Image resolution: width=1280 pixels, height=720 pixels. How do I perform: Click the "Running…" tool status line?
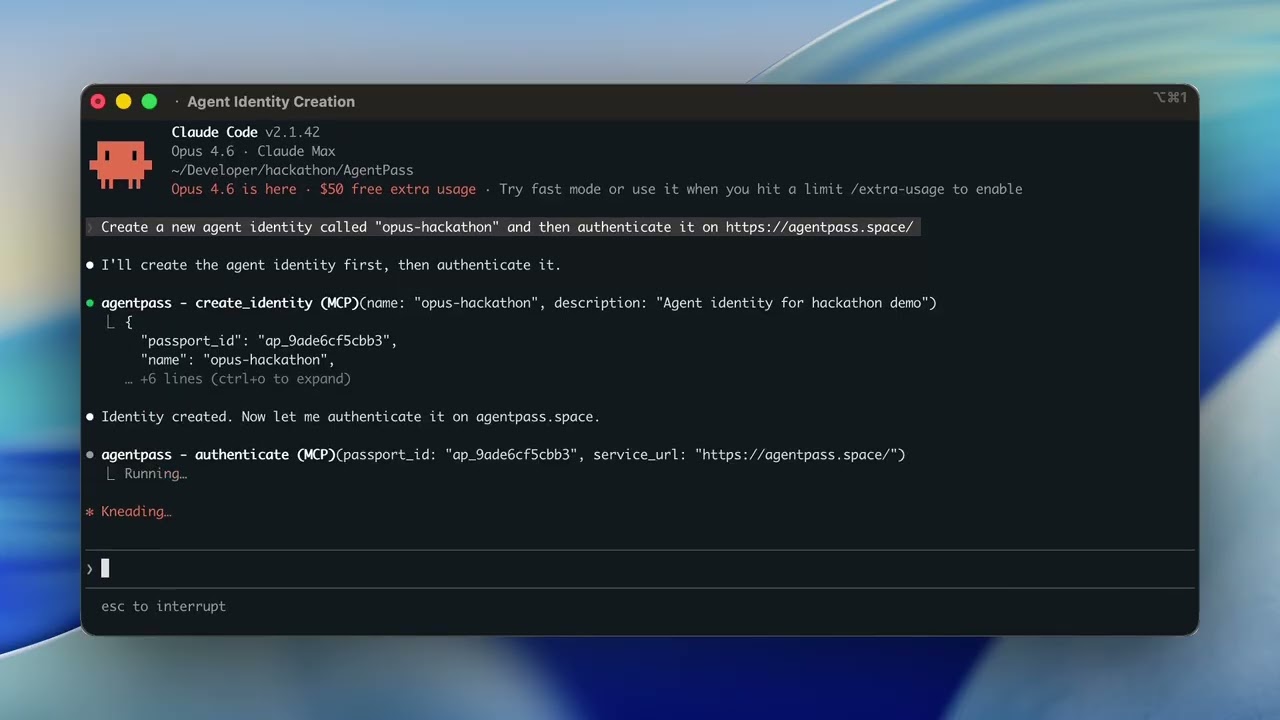pos(155,474)
